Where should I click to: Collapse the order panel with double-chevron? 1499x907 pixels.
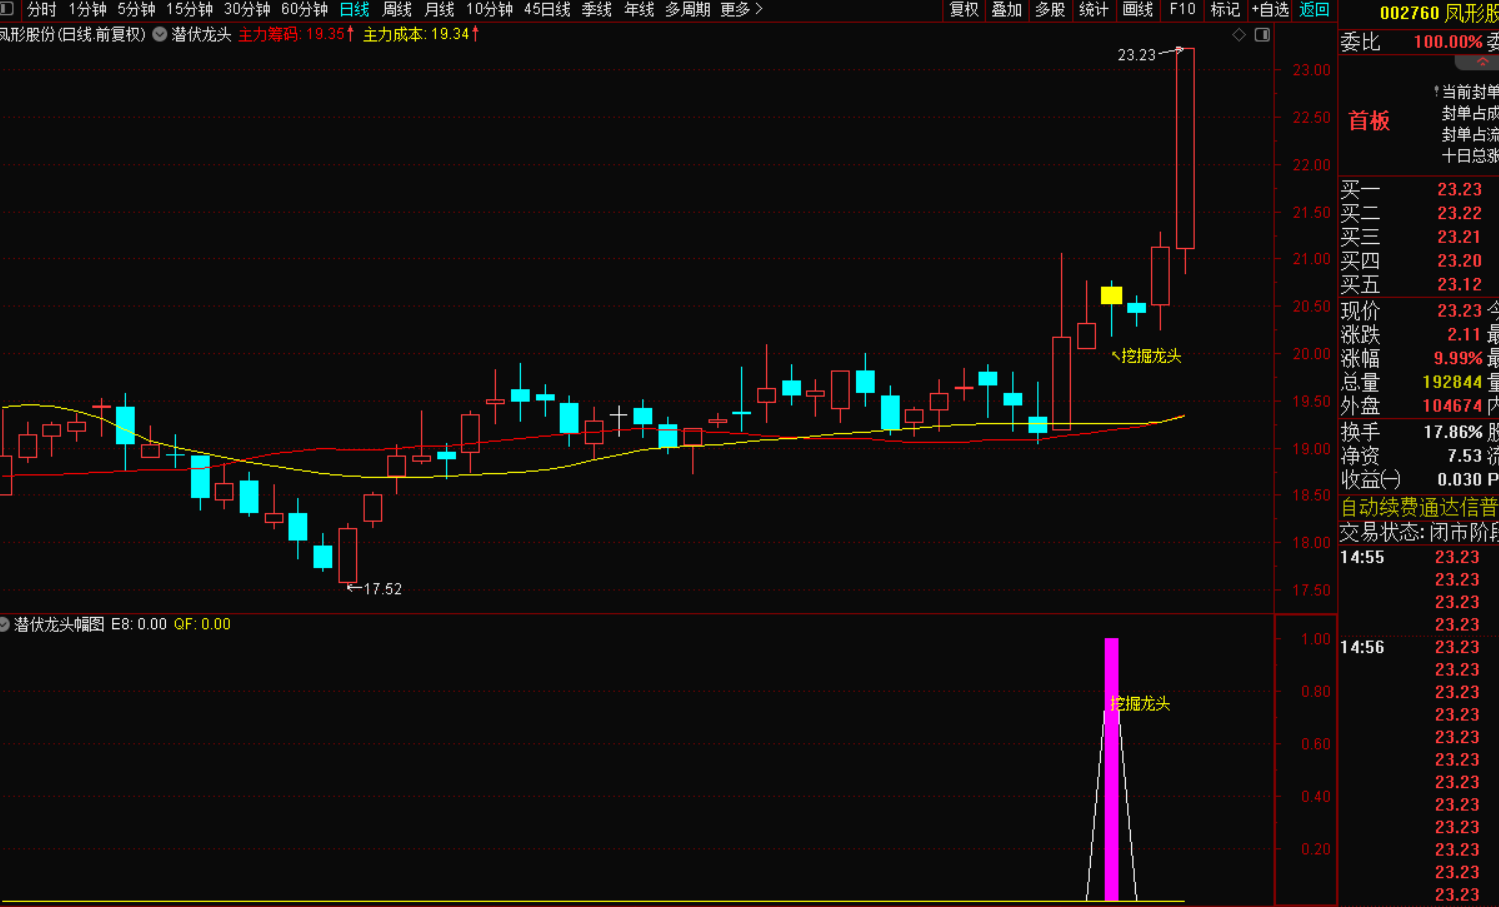click(1482, 62)
